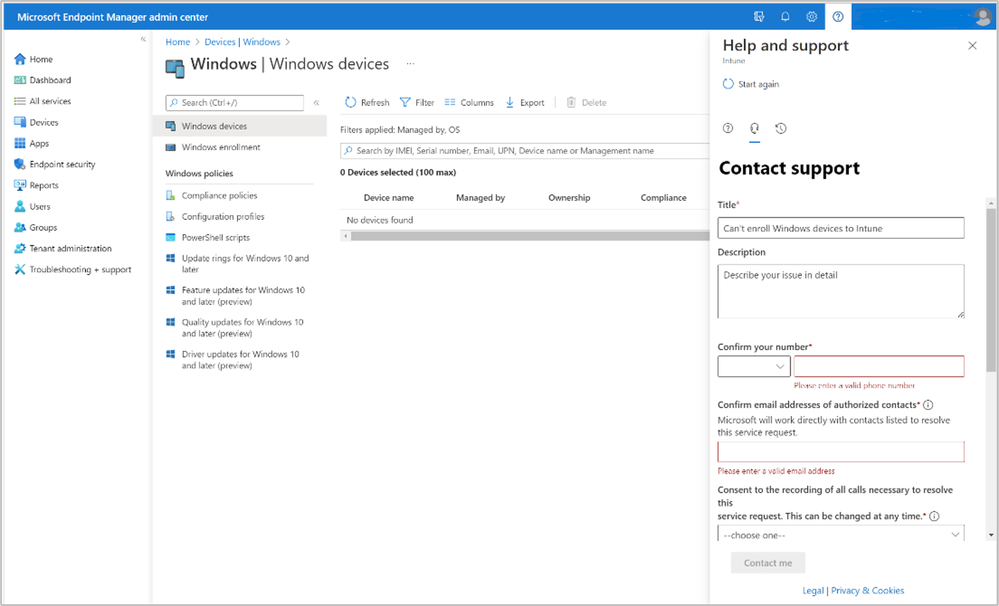Open the account avatar menu
This screenshot has height=606, width=999.
coord(982,17)
